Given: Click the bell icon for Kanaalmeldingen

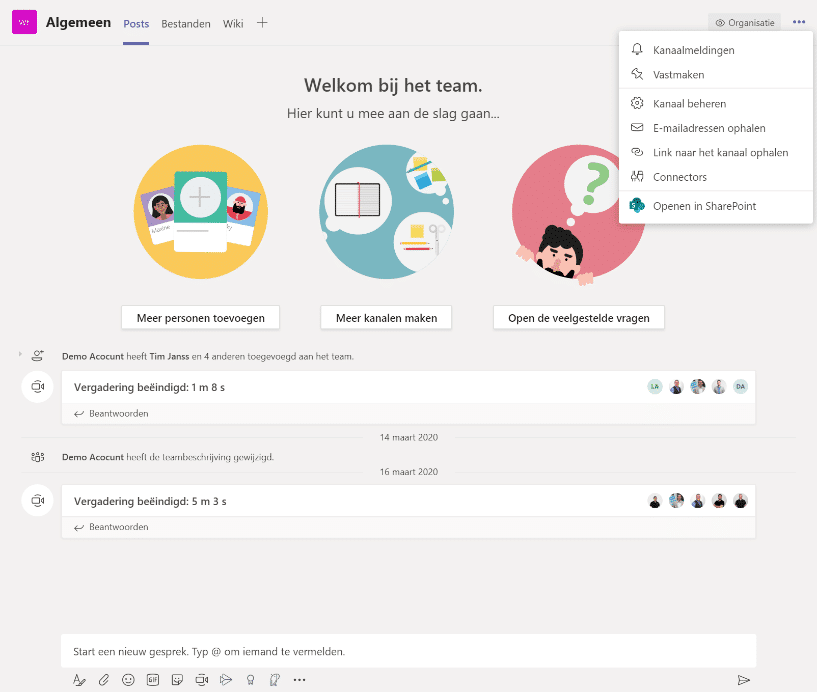Looking at the screenshot, I should coord(637,49).
